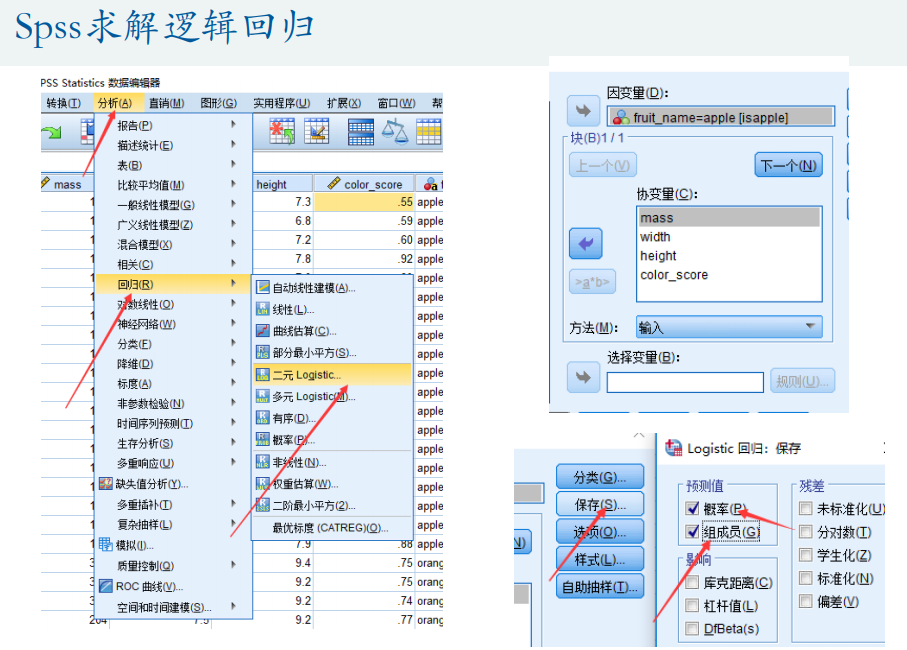Screen dimensions: 907x650
Task: Click the red star insert cases toolbar icon
Action: coord(282,131)
